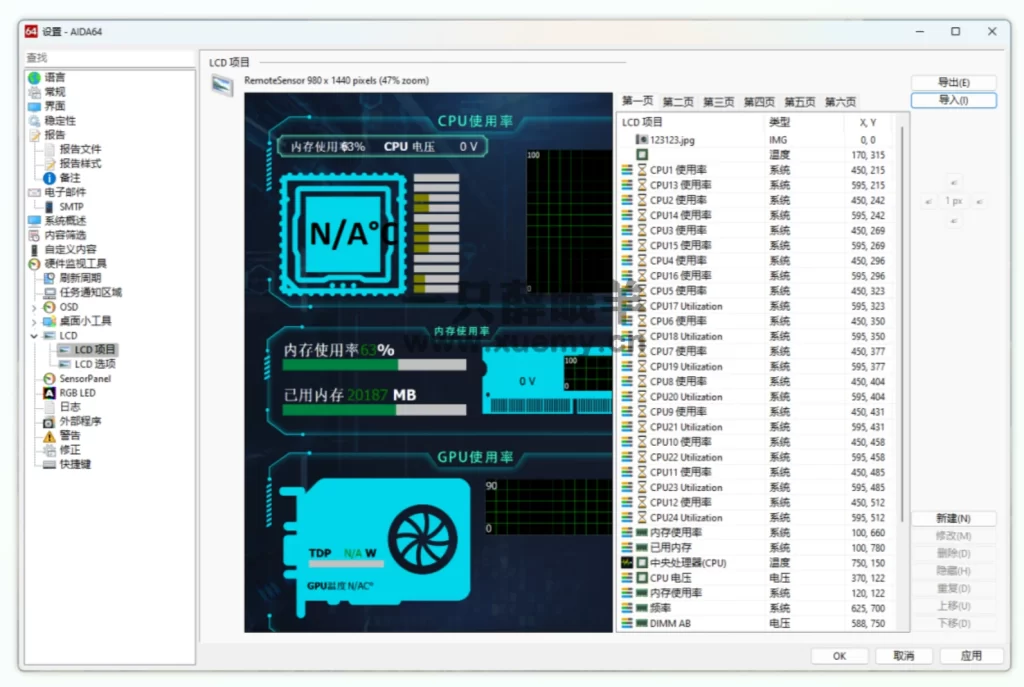The width and height of the screenshot is (1024, 687).
Task: Switch to the 第五页 tab
Action: 799,102
